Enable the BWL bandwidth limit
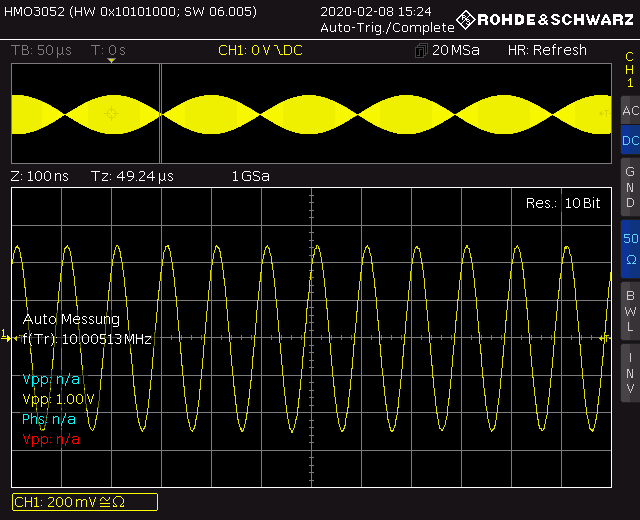 coord(629,310)
